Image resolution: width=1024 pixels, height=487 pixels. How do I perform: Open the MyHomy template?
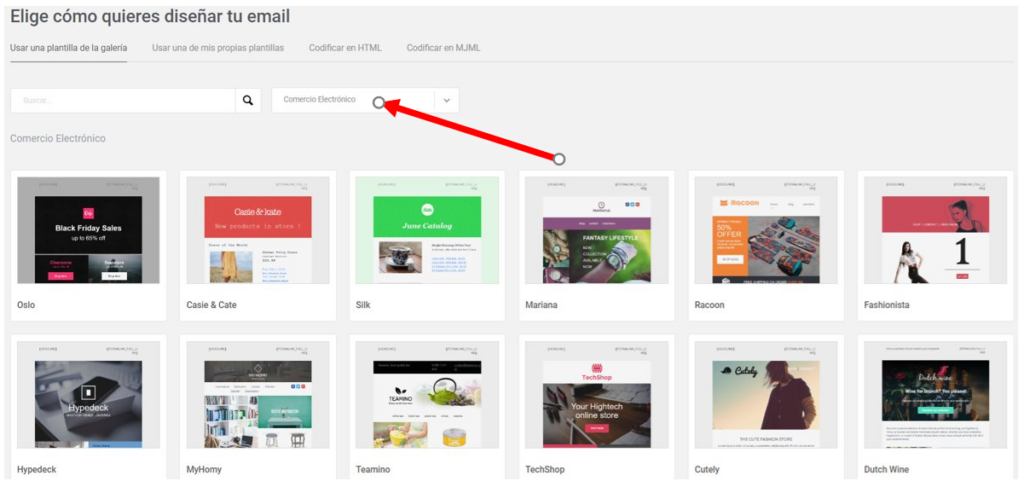pos(258,395)
